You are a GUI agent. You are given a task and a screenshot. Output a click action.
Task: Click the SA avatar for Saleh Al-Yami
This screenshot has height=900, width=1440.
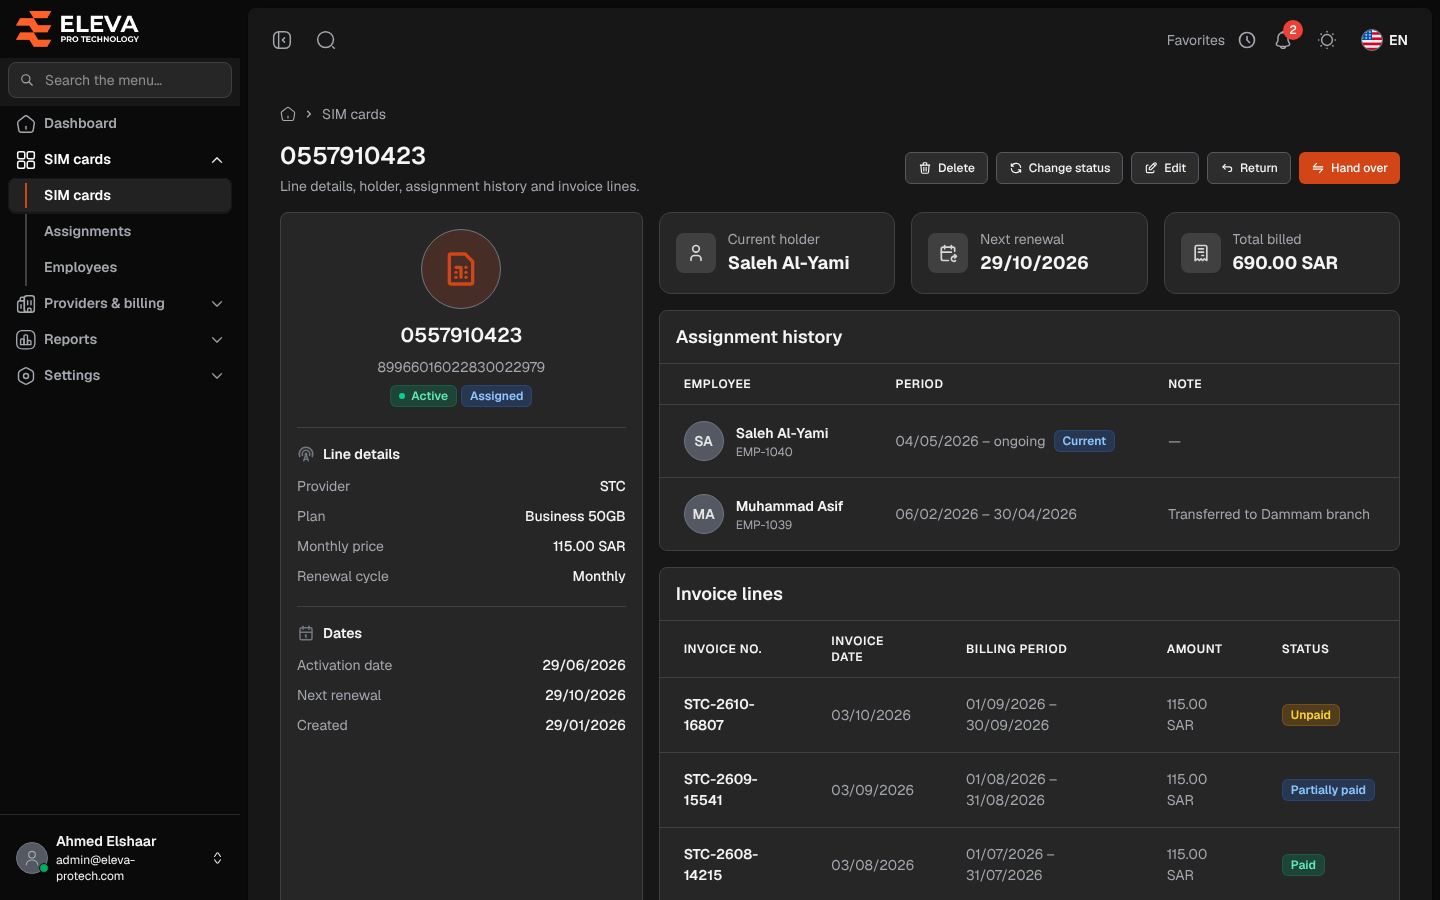click(704, 441)
